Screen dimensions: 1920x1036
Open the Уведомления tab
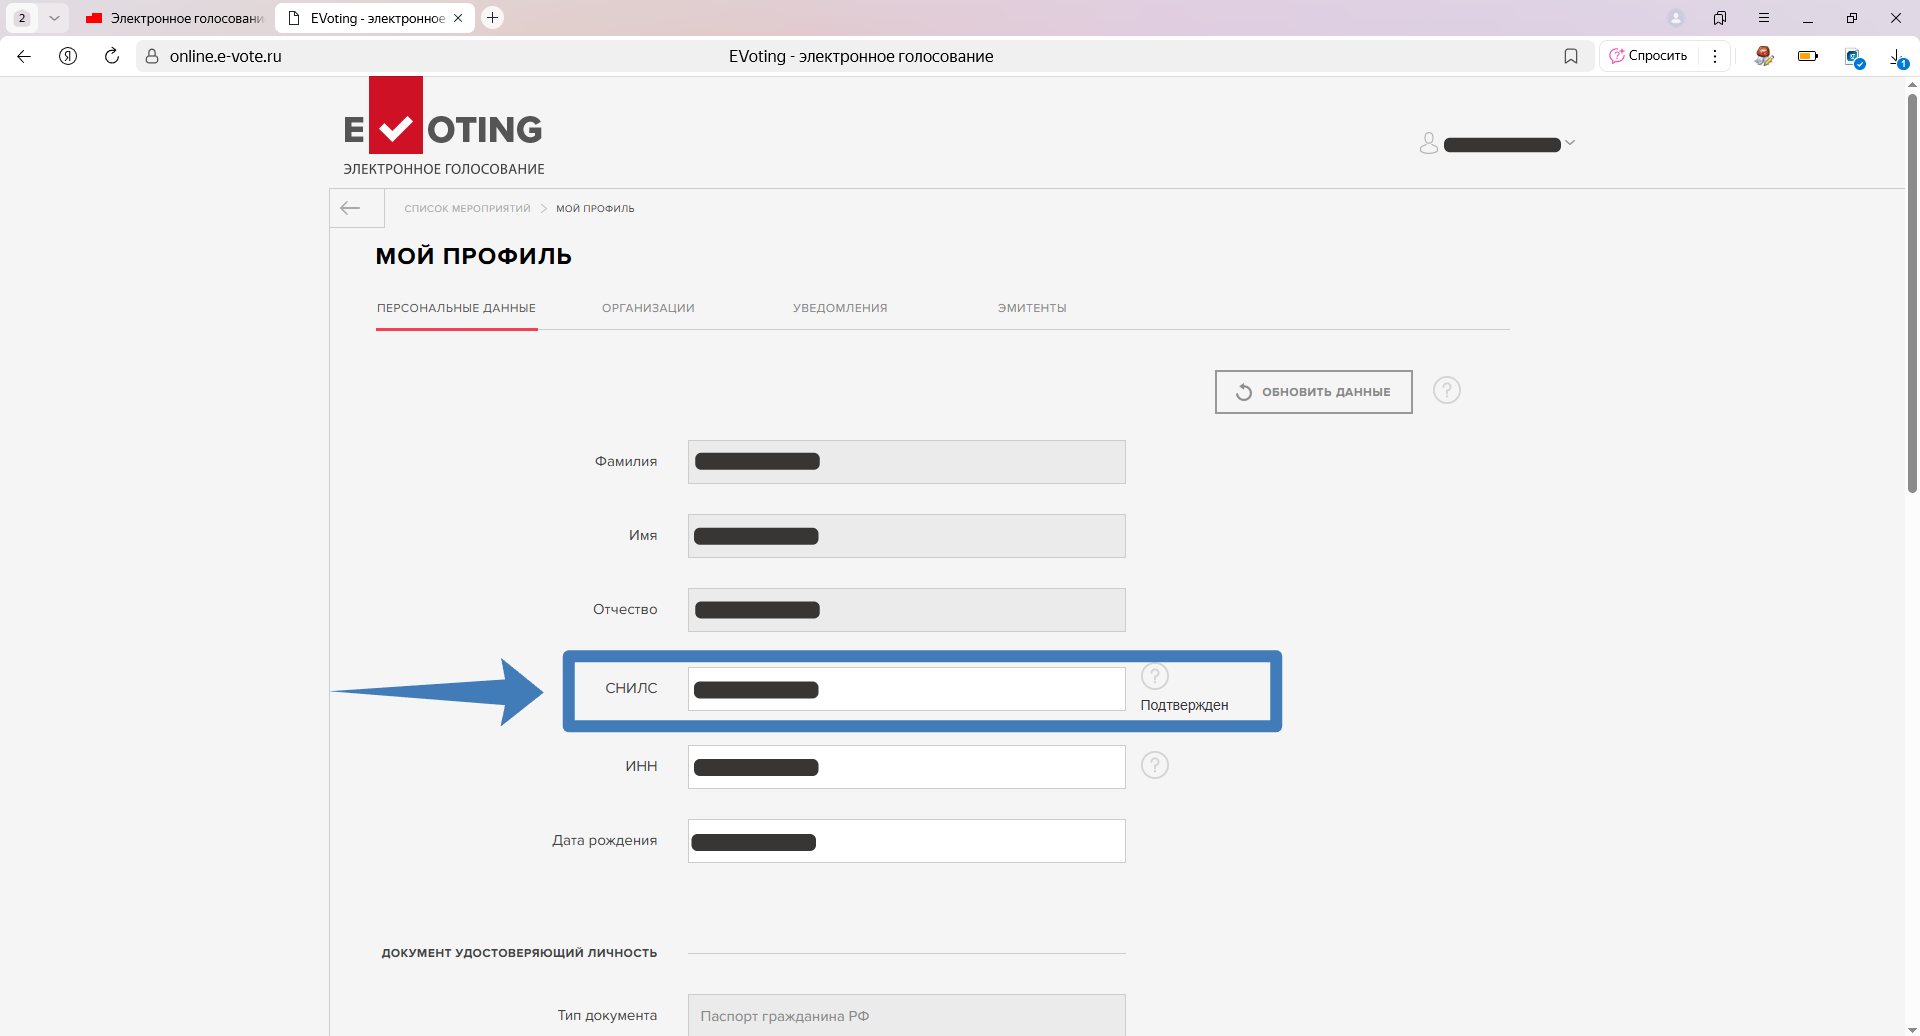click(x=840, y=308)
